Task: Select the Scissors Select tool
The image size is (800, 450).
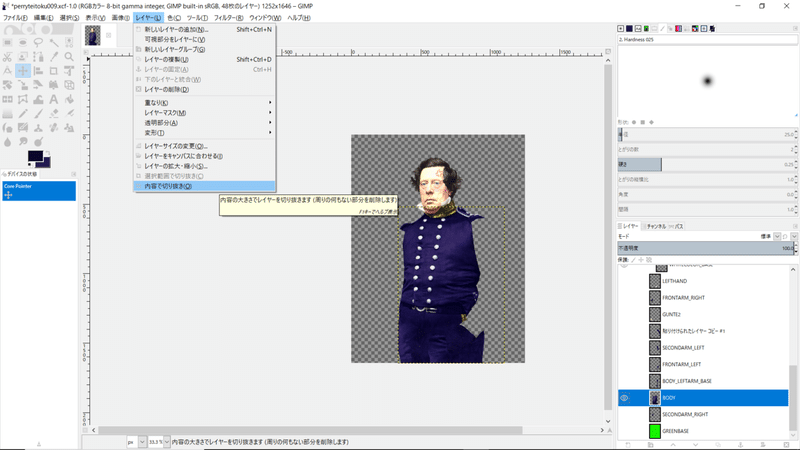Action: [8, 57]
